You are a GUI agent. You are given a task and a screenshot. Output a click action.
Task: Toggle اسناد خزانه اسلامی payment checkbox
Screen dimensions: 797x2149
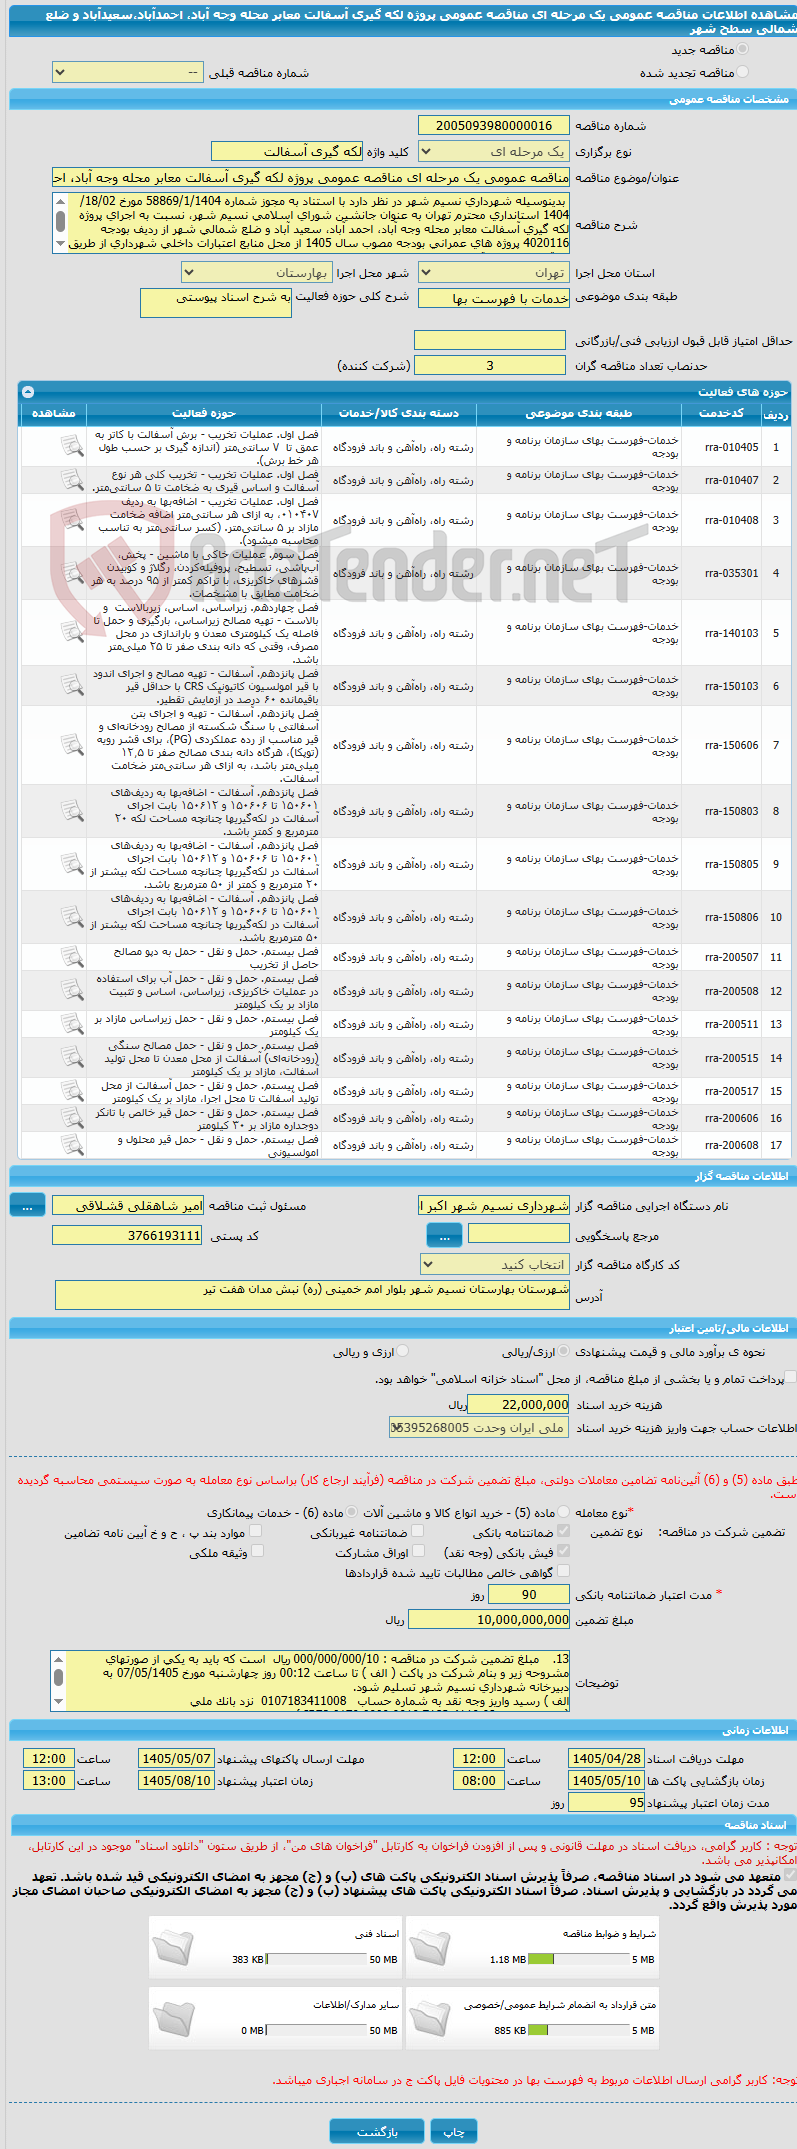[791, 1378]
